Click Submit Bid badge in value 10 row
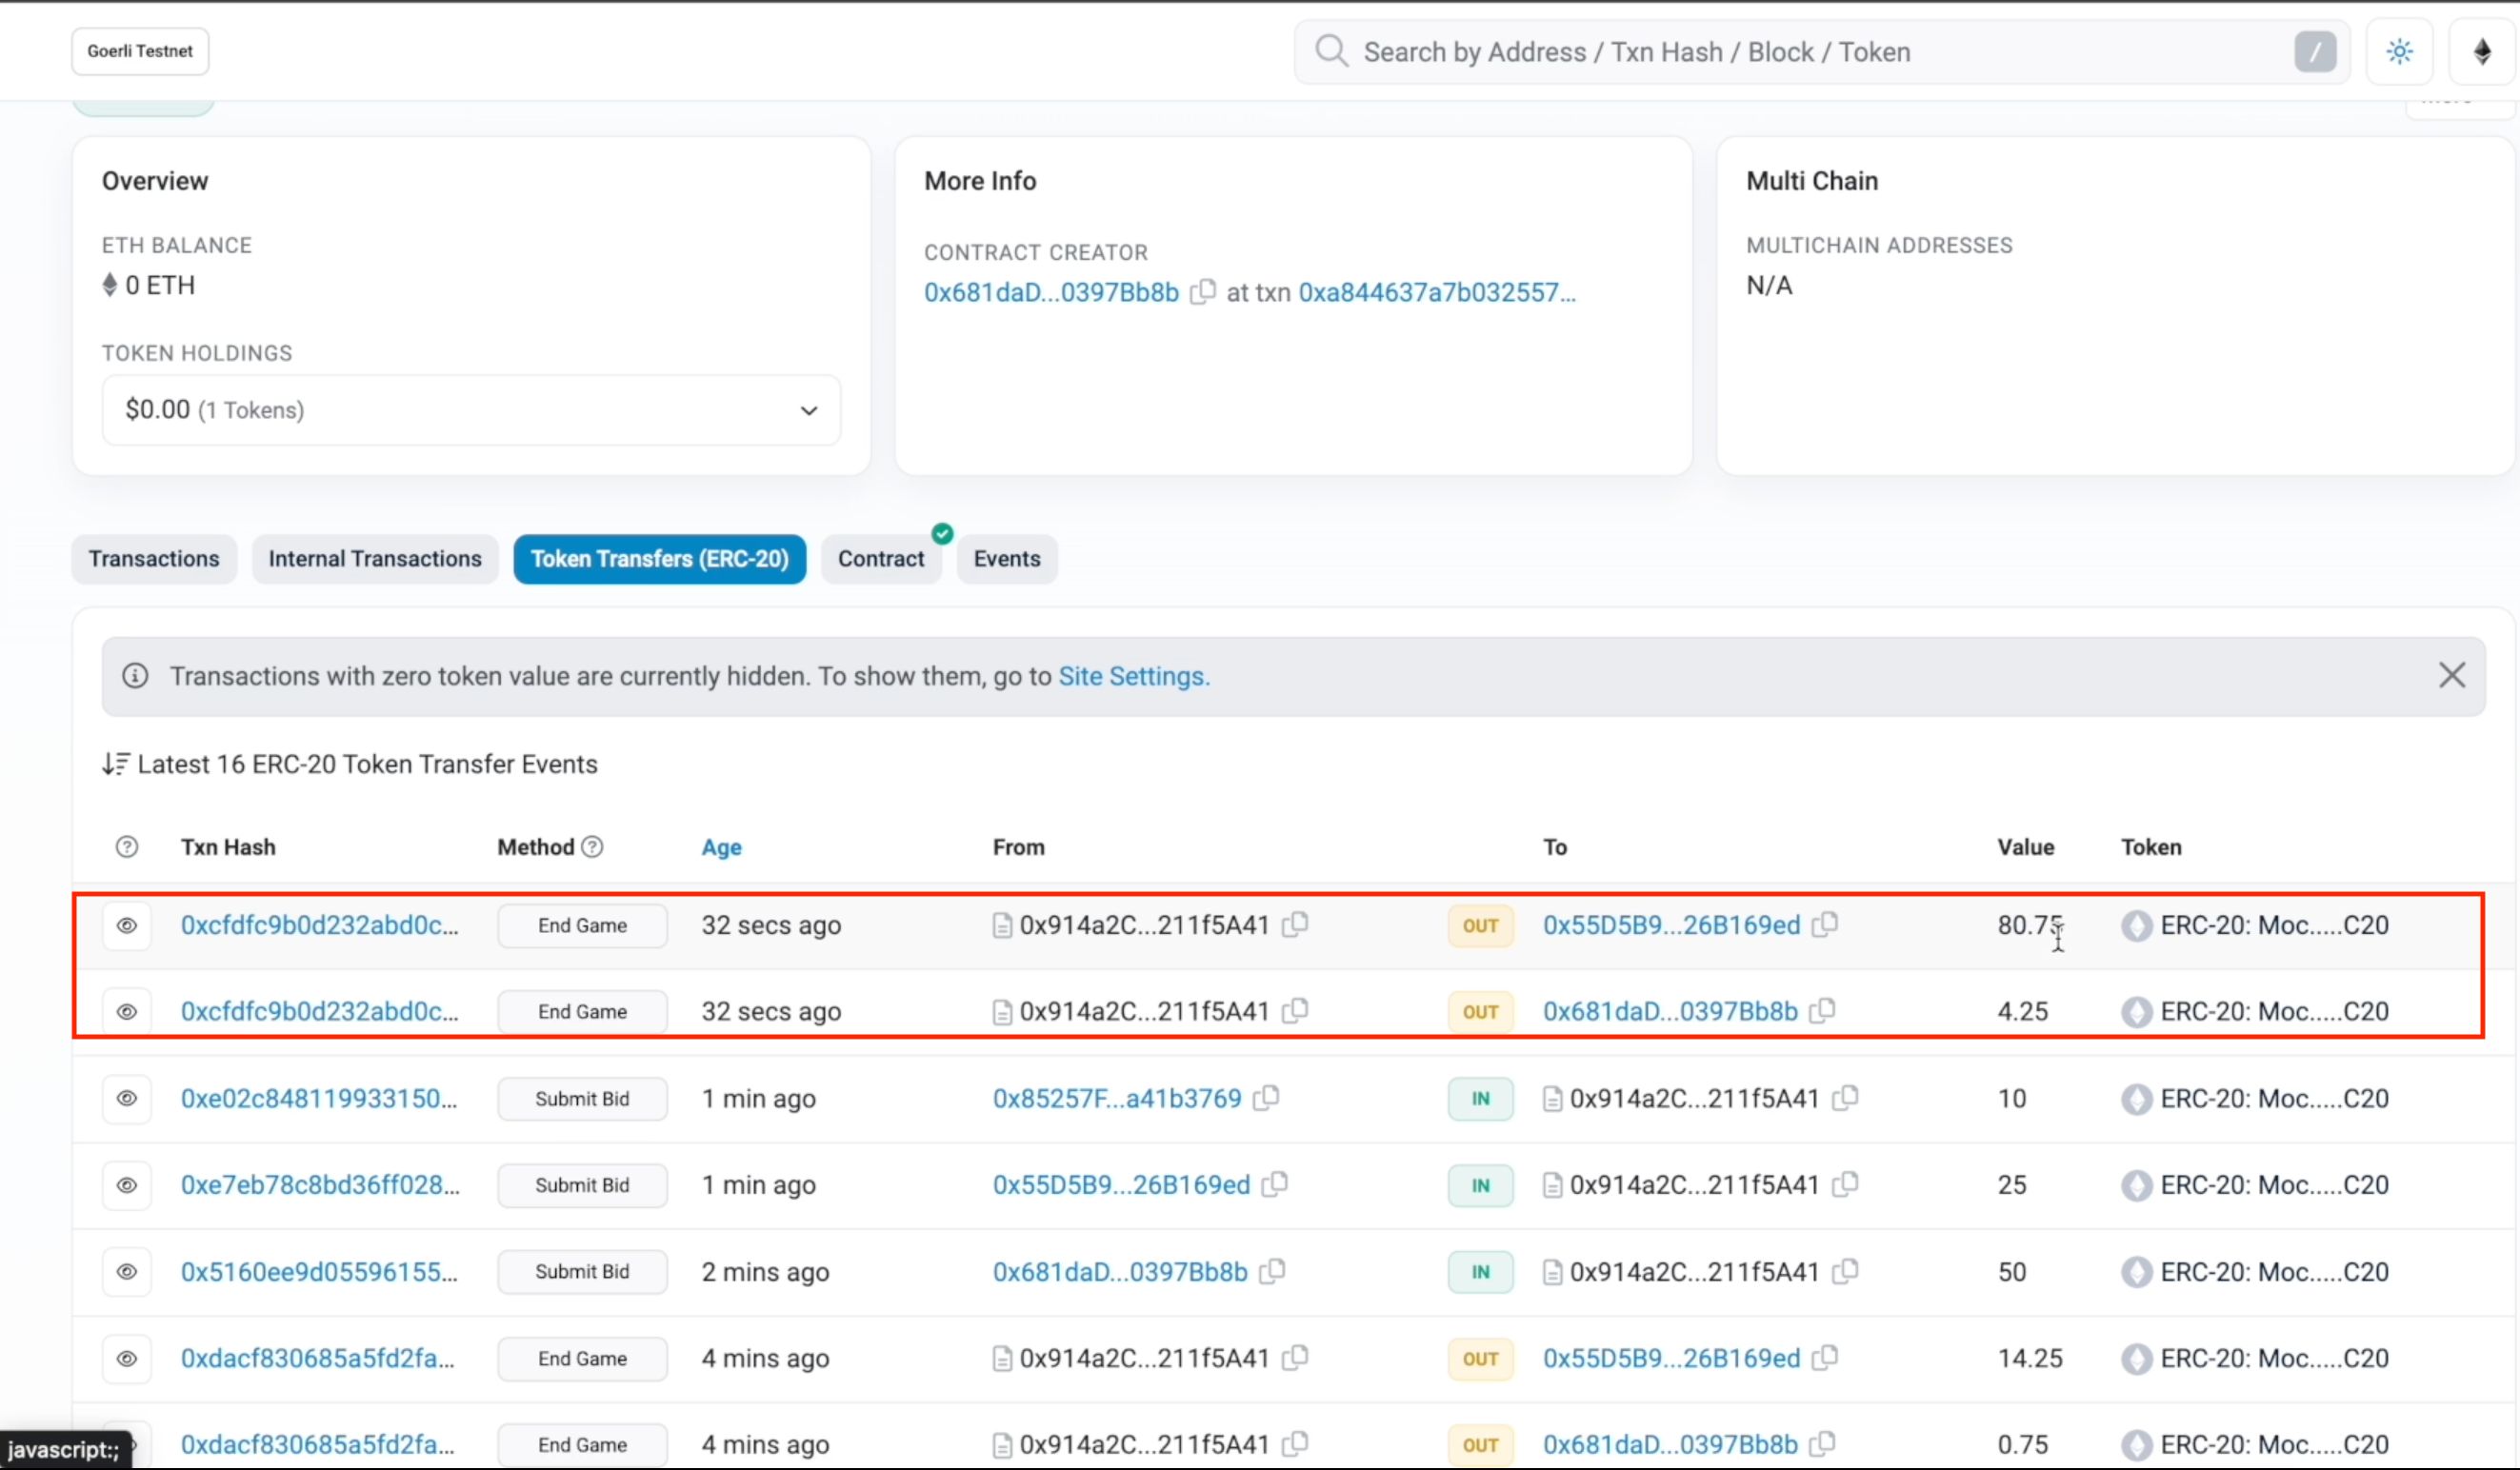Viewport: 2520px width, 1470px height. pos(582,1098)
